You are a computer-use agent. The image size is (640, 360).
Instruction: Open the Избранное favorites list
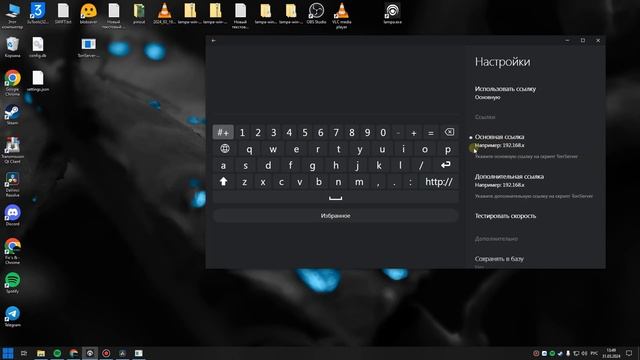point(336,216)
